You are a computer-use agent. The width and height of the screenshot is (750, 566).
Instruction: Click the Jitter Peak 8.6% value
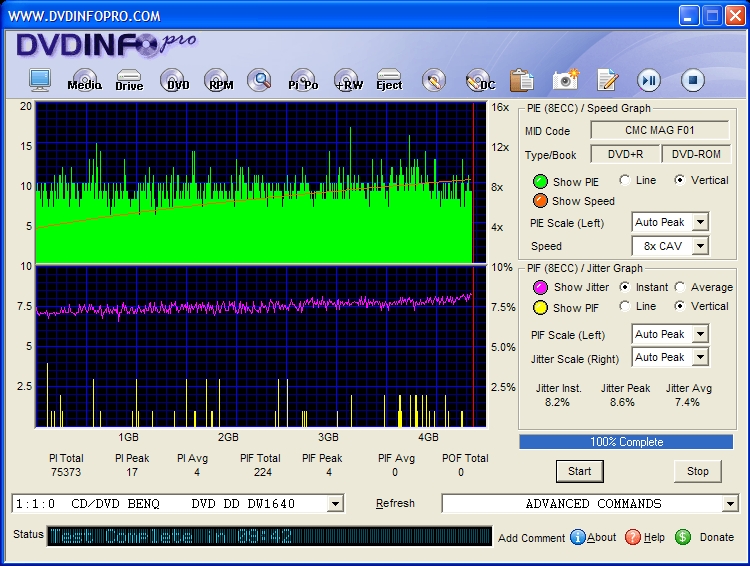click(622, 402)
